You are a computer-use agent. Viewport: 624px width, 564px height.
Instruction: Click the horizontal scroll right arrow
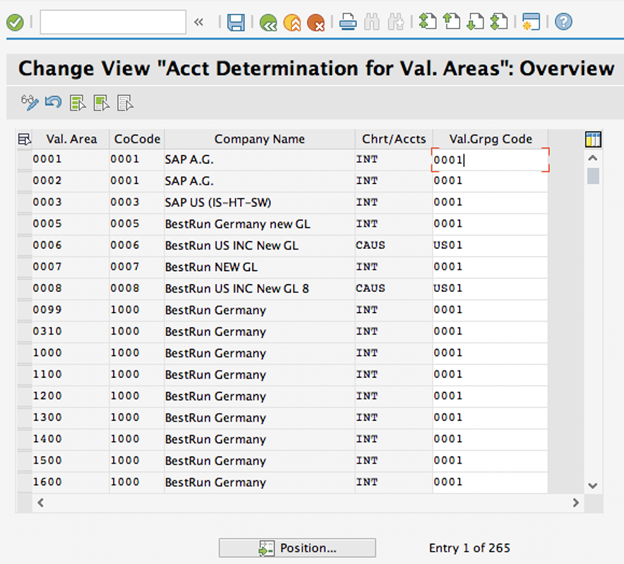pyautogui.click(x=575, y=503)
